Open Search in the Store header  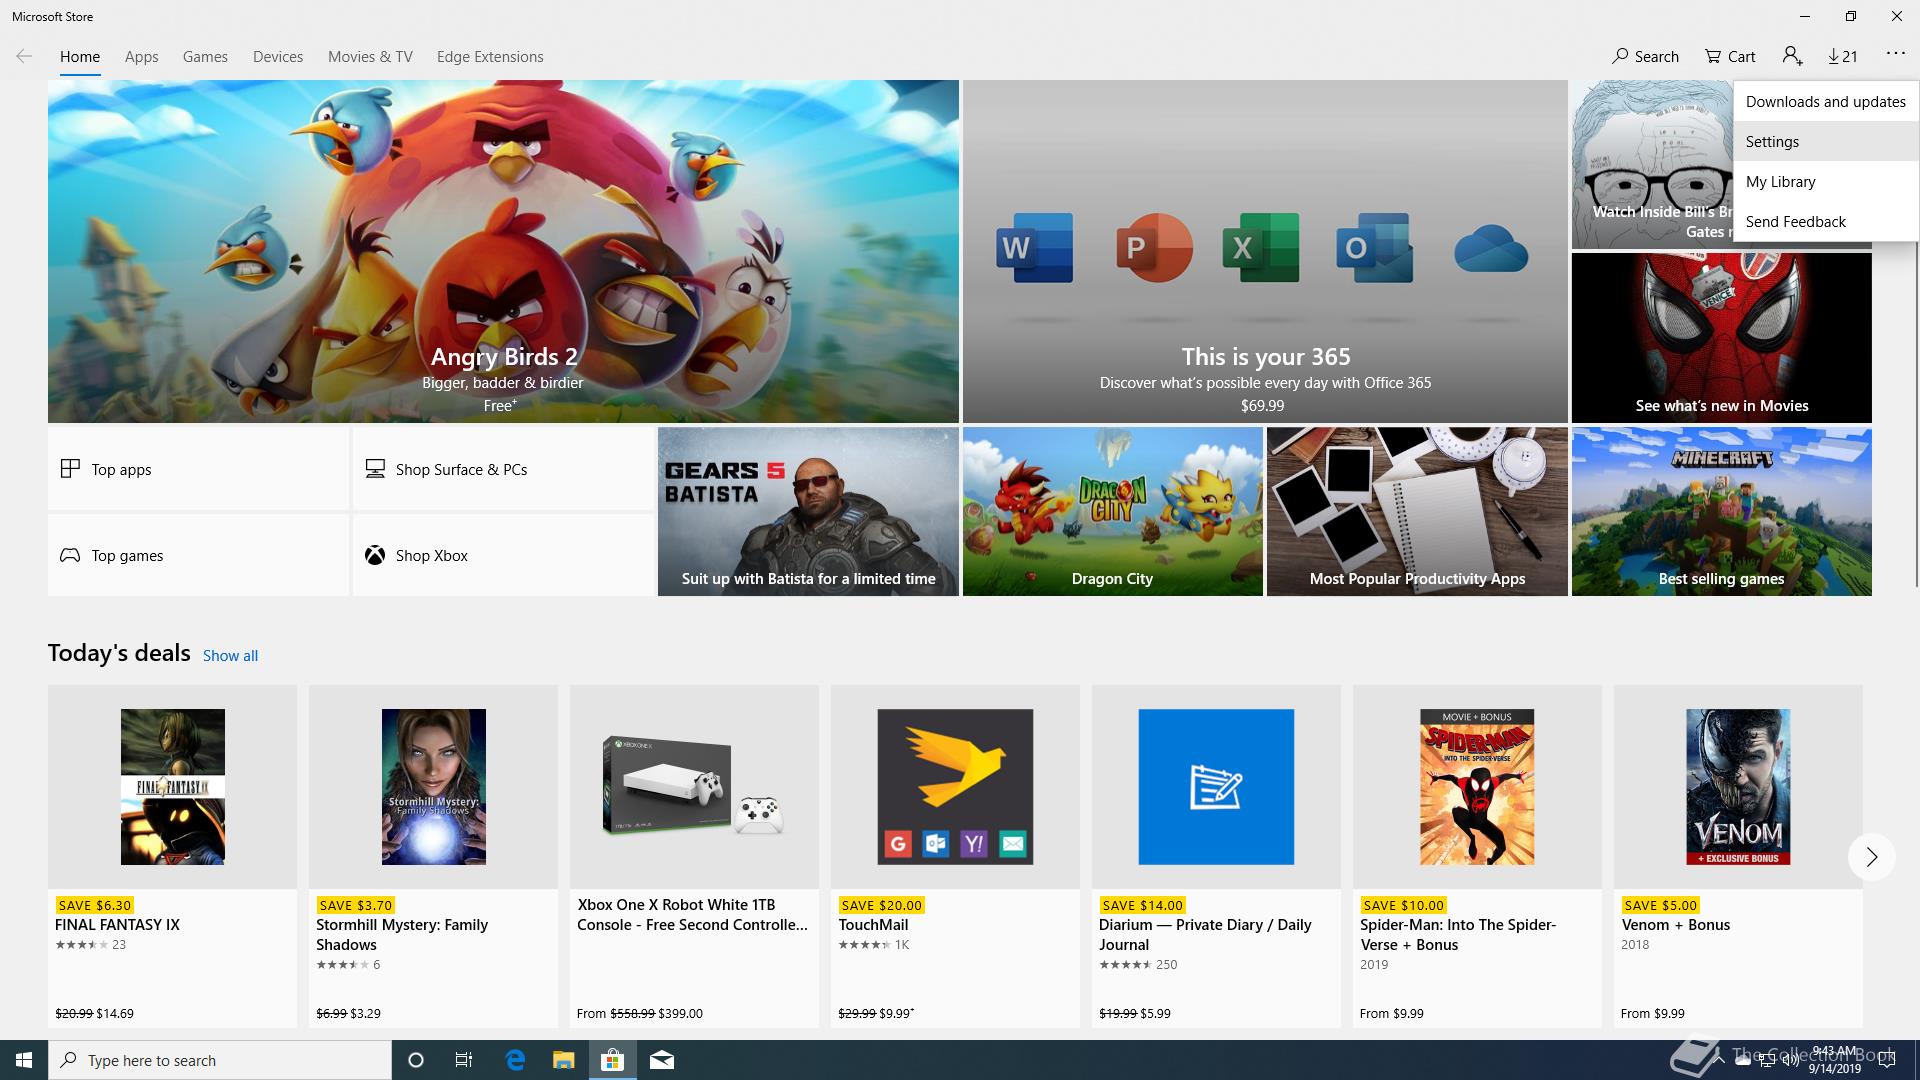[x=1645, y=57]
